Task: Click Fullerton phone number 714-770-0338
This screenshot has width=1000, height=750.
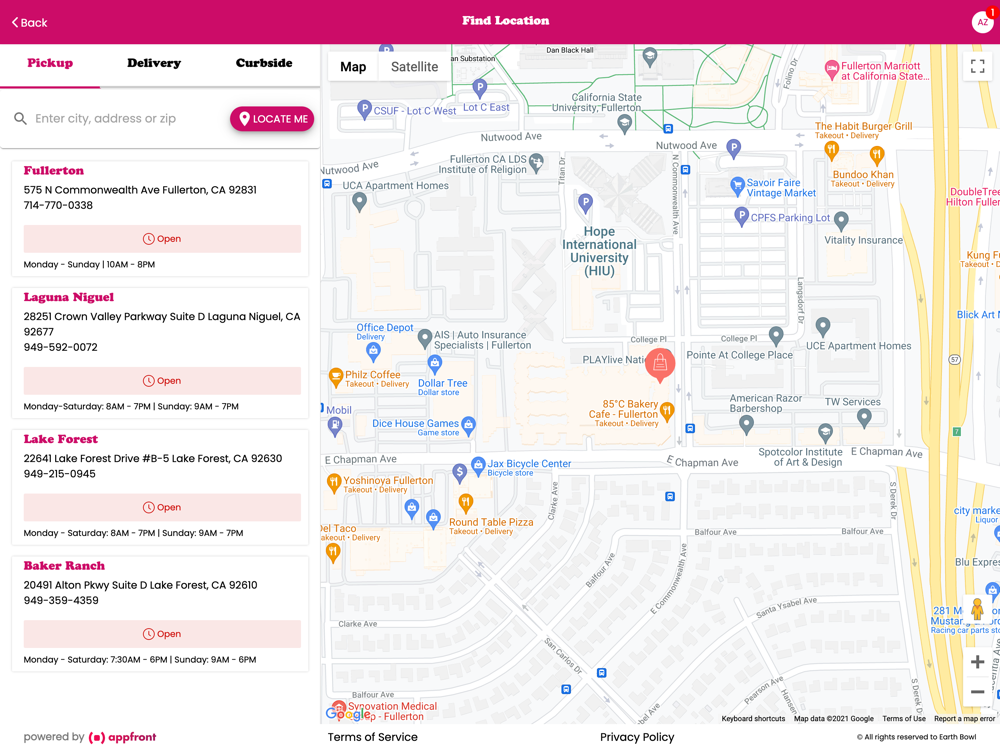Action: [58, 205]
